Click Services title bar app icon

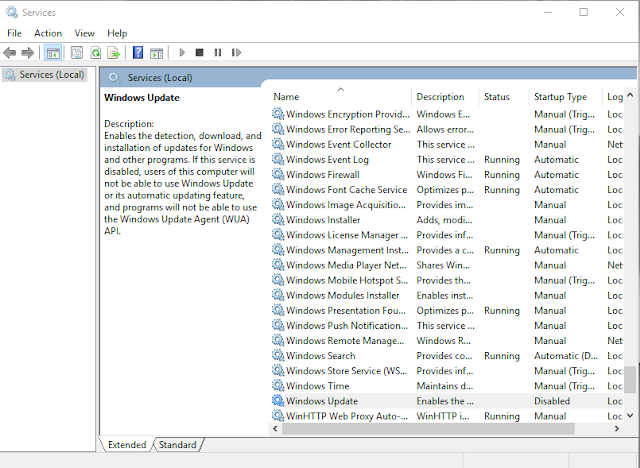[x=12, y=12]
